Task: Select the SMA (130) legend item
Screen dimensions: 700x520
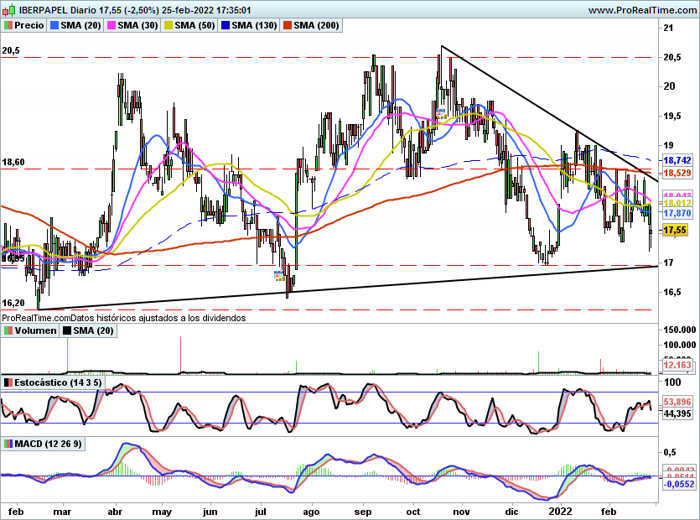Action: [250, 25]
